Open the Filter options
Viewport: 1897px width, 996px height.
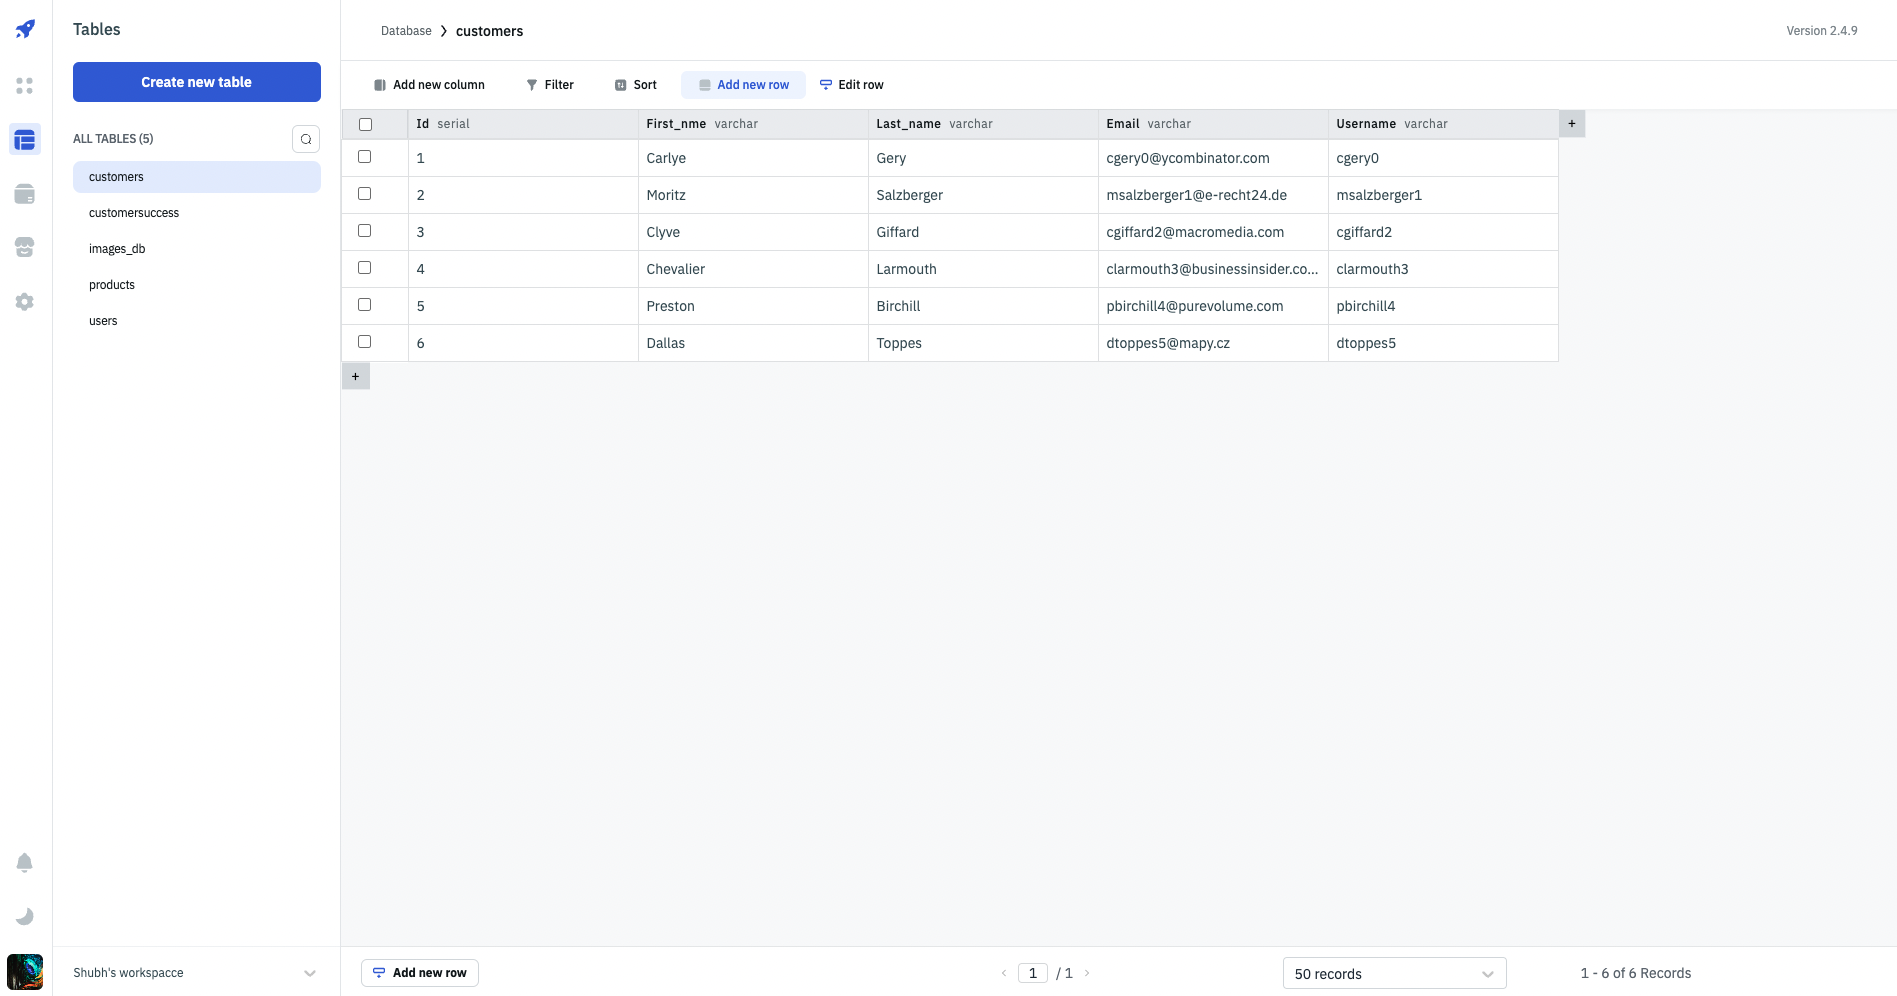[550, 85]
